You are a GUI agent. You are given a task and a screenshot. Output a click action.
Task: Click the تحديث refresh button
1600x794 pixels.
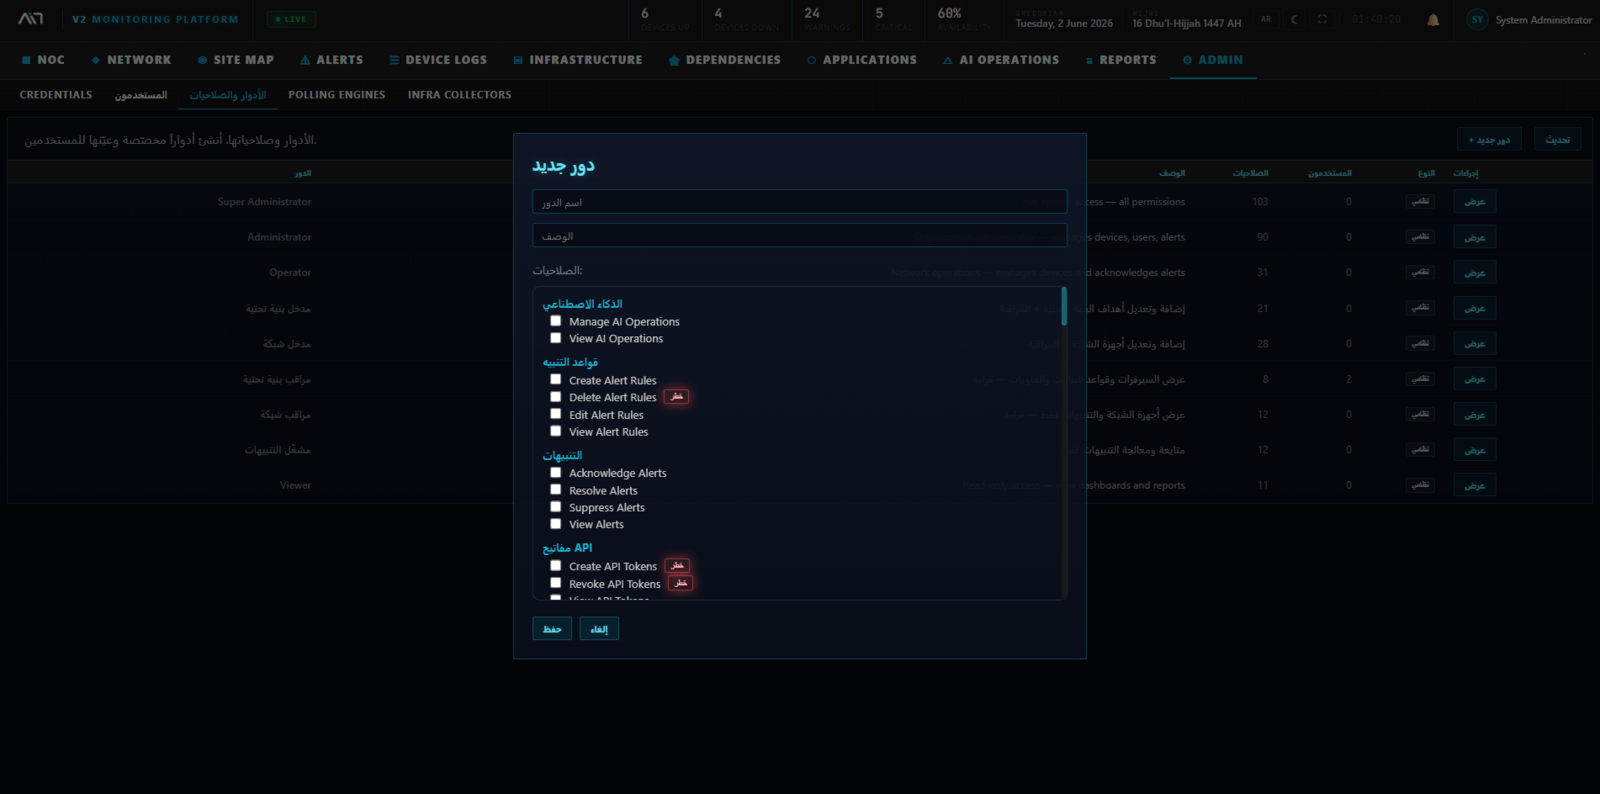(x=1558, y=139)
